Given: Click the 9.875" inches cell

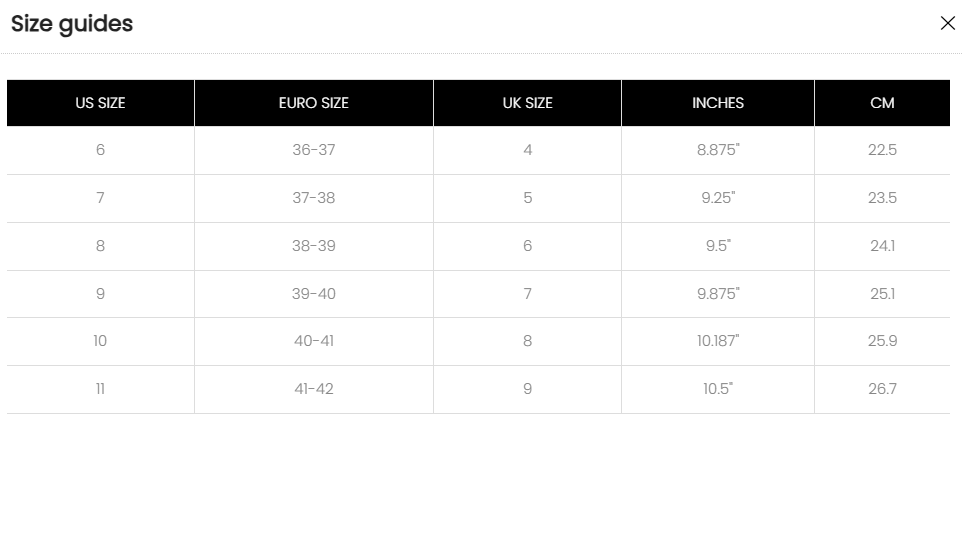Looking at the screenshot, I should click(718, 294).
